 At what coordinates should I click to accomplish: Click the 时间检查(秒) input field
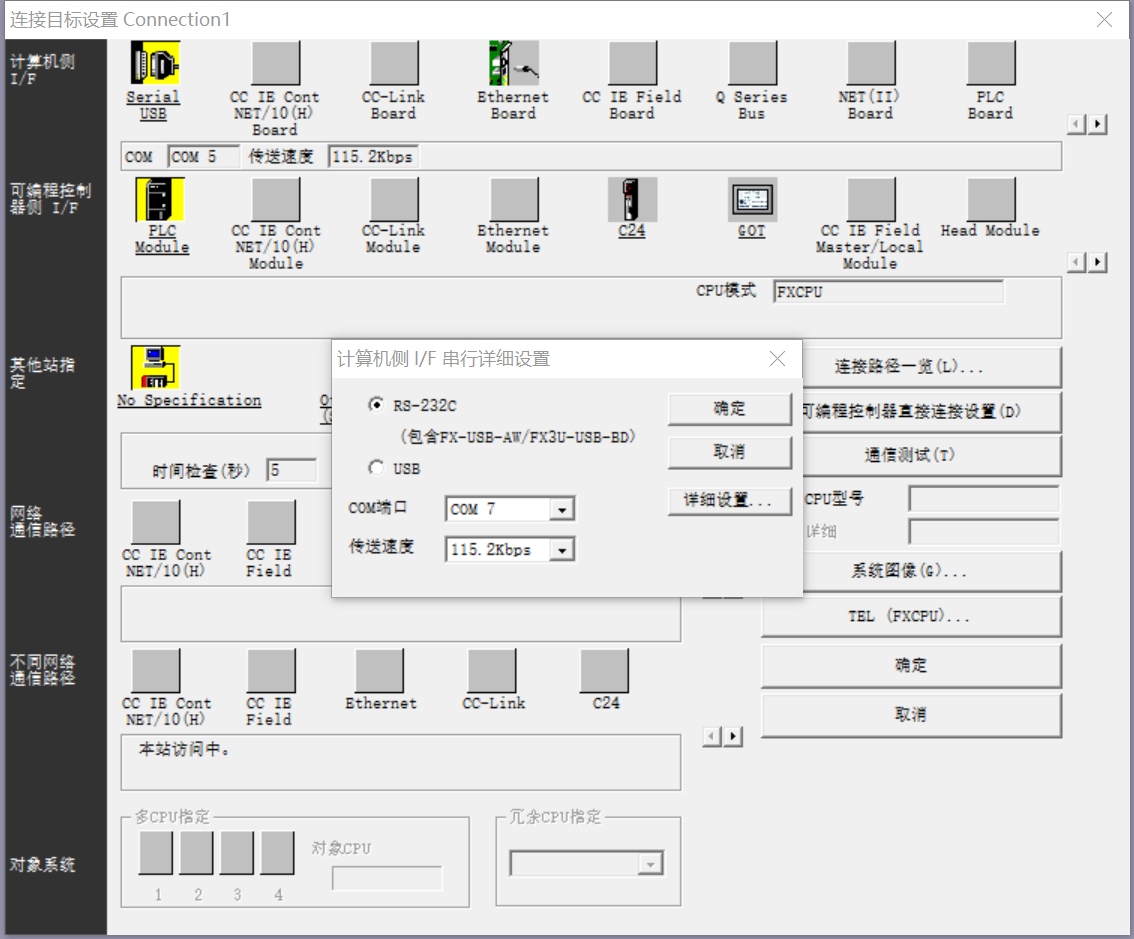coord(292,471)
